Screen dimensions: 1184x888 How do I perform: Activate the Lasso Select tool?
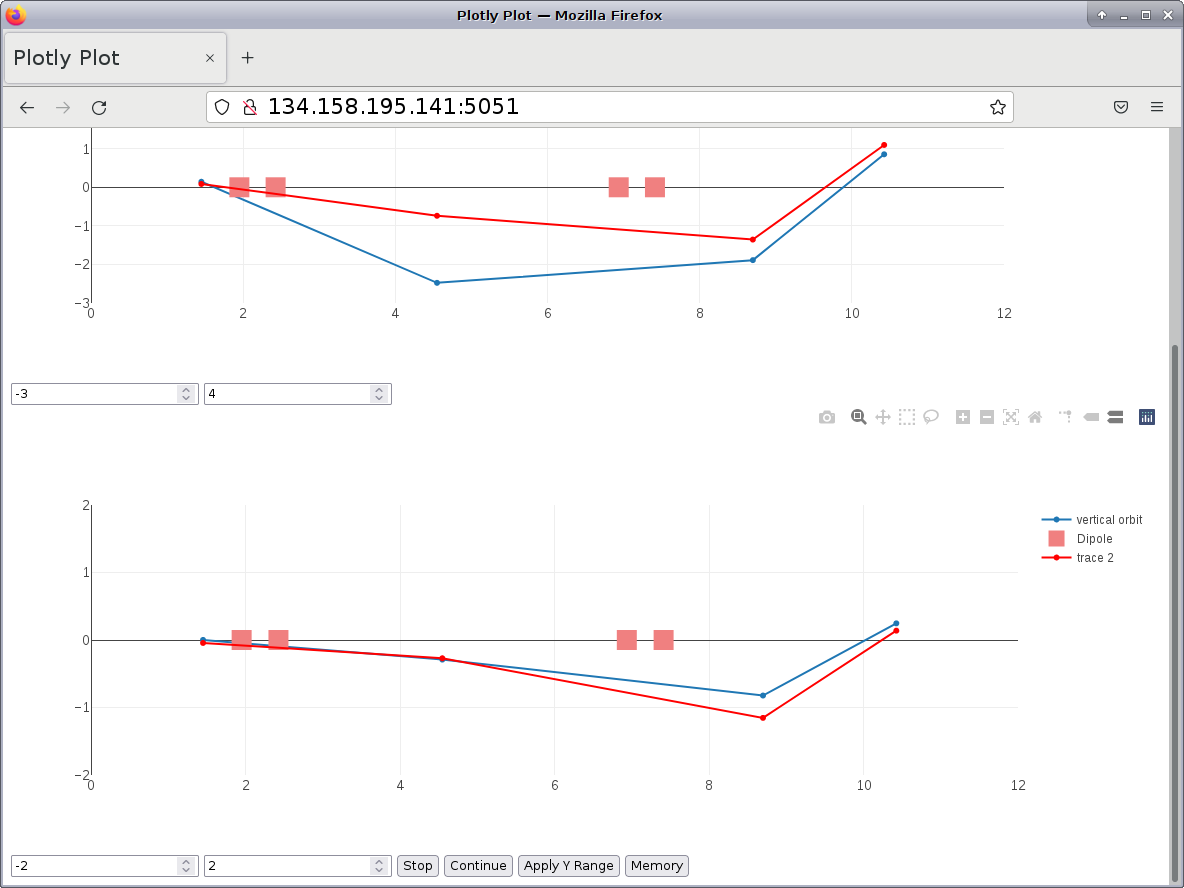(931, 417)
